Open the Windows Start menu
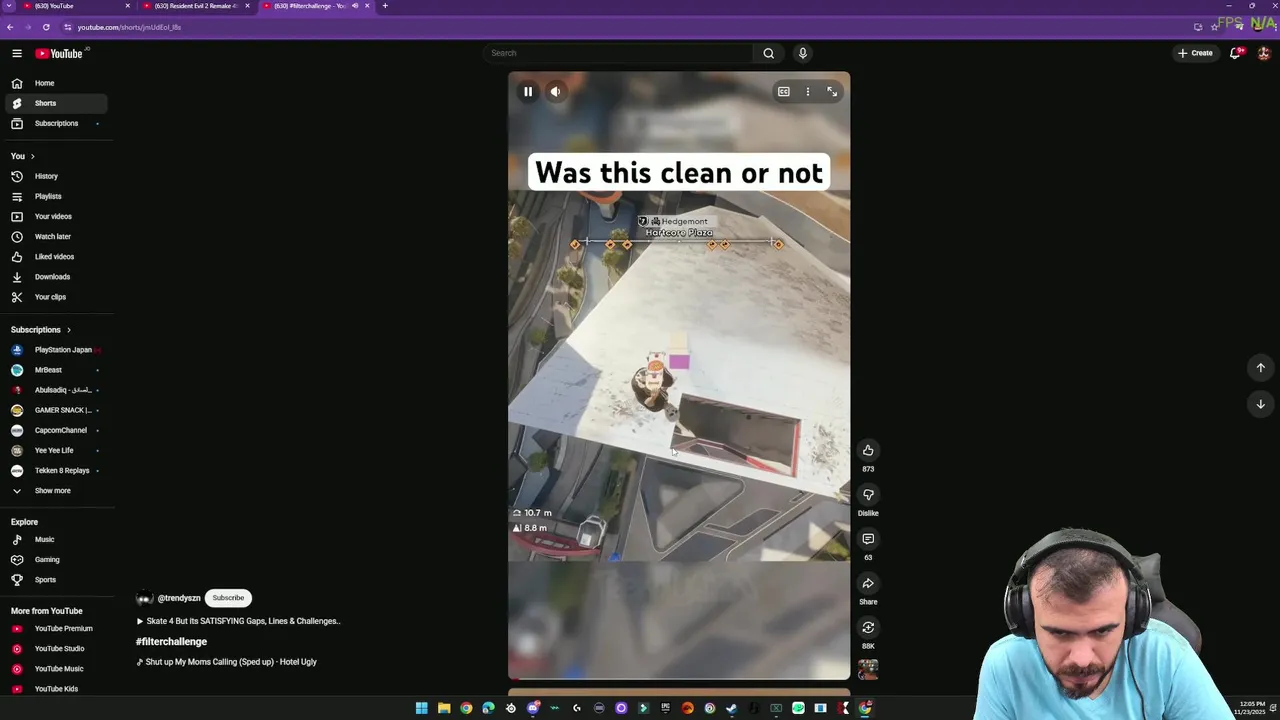 pyautogui.click(x=422, y=708)
